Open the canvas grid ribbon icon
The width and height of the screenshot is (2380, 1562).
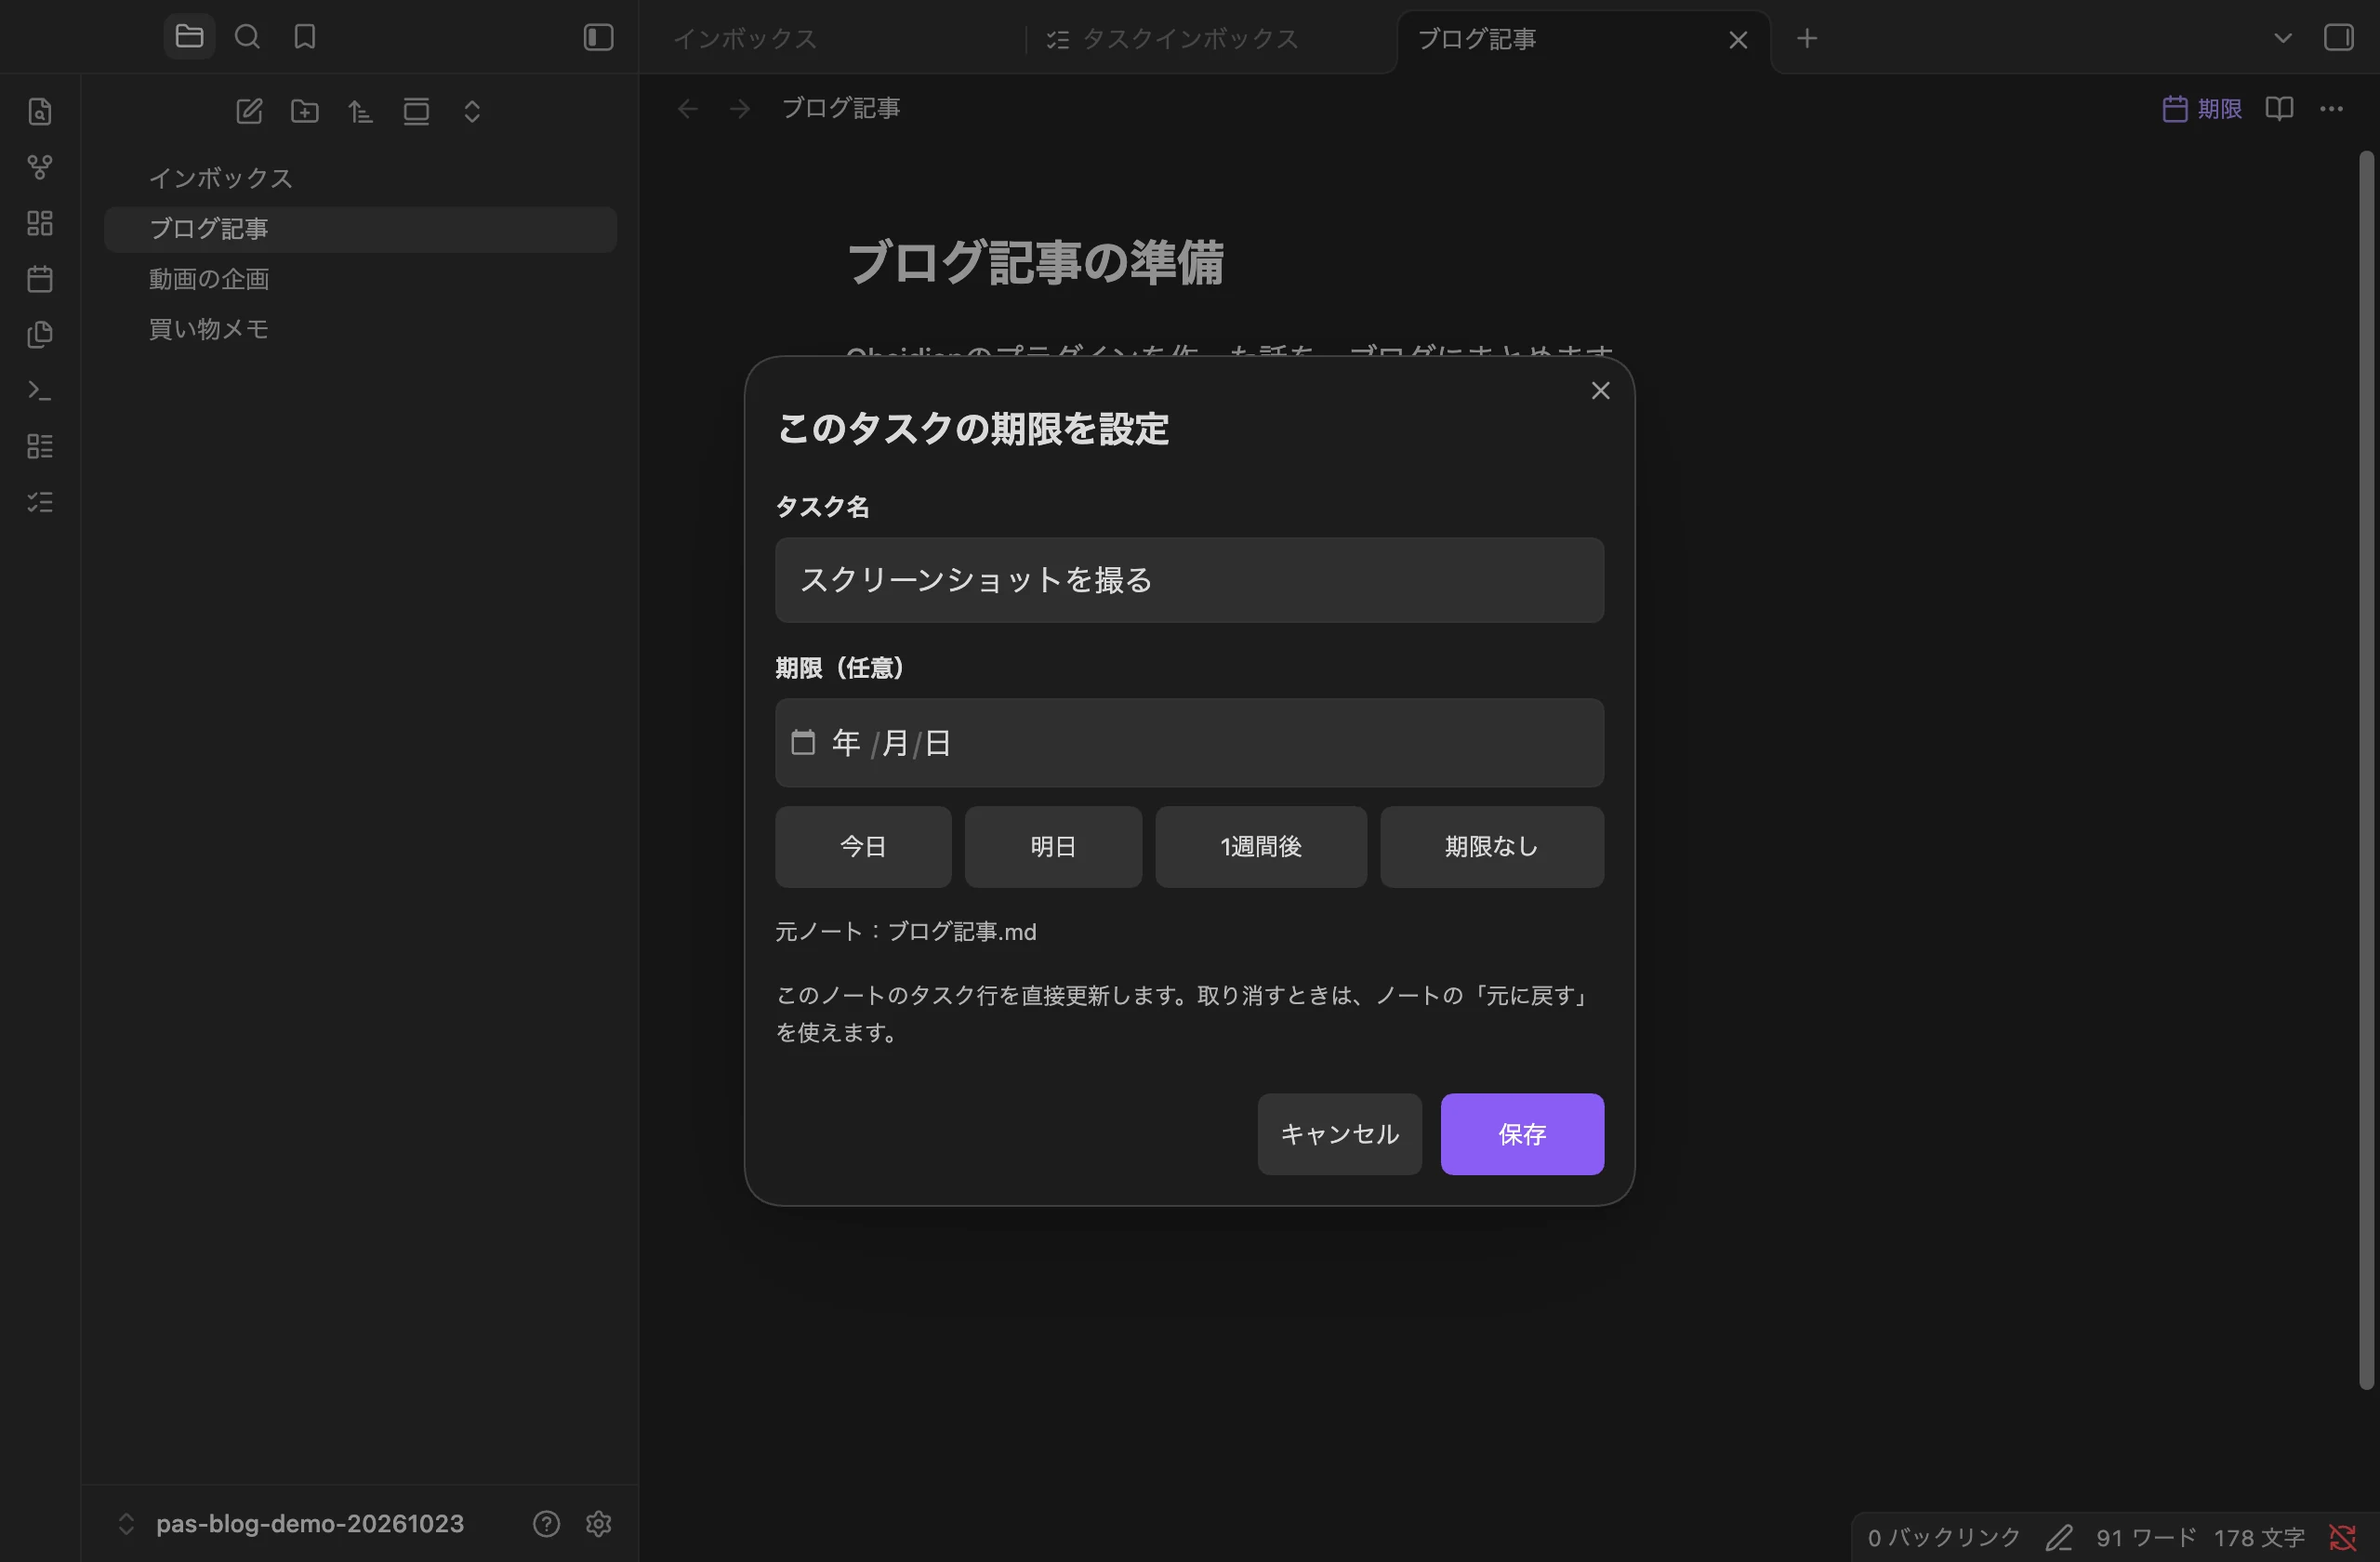[40, 223]
